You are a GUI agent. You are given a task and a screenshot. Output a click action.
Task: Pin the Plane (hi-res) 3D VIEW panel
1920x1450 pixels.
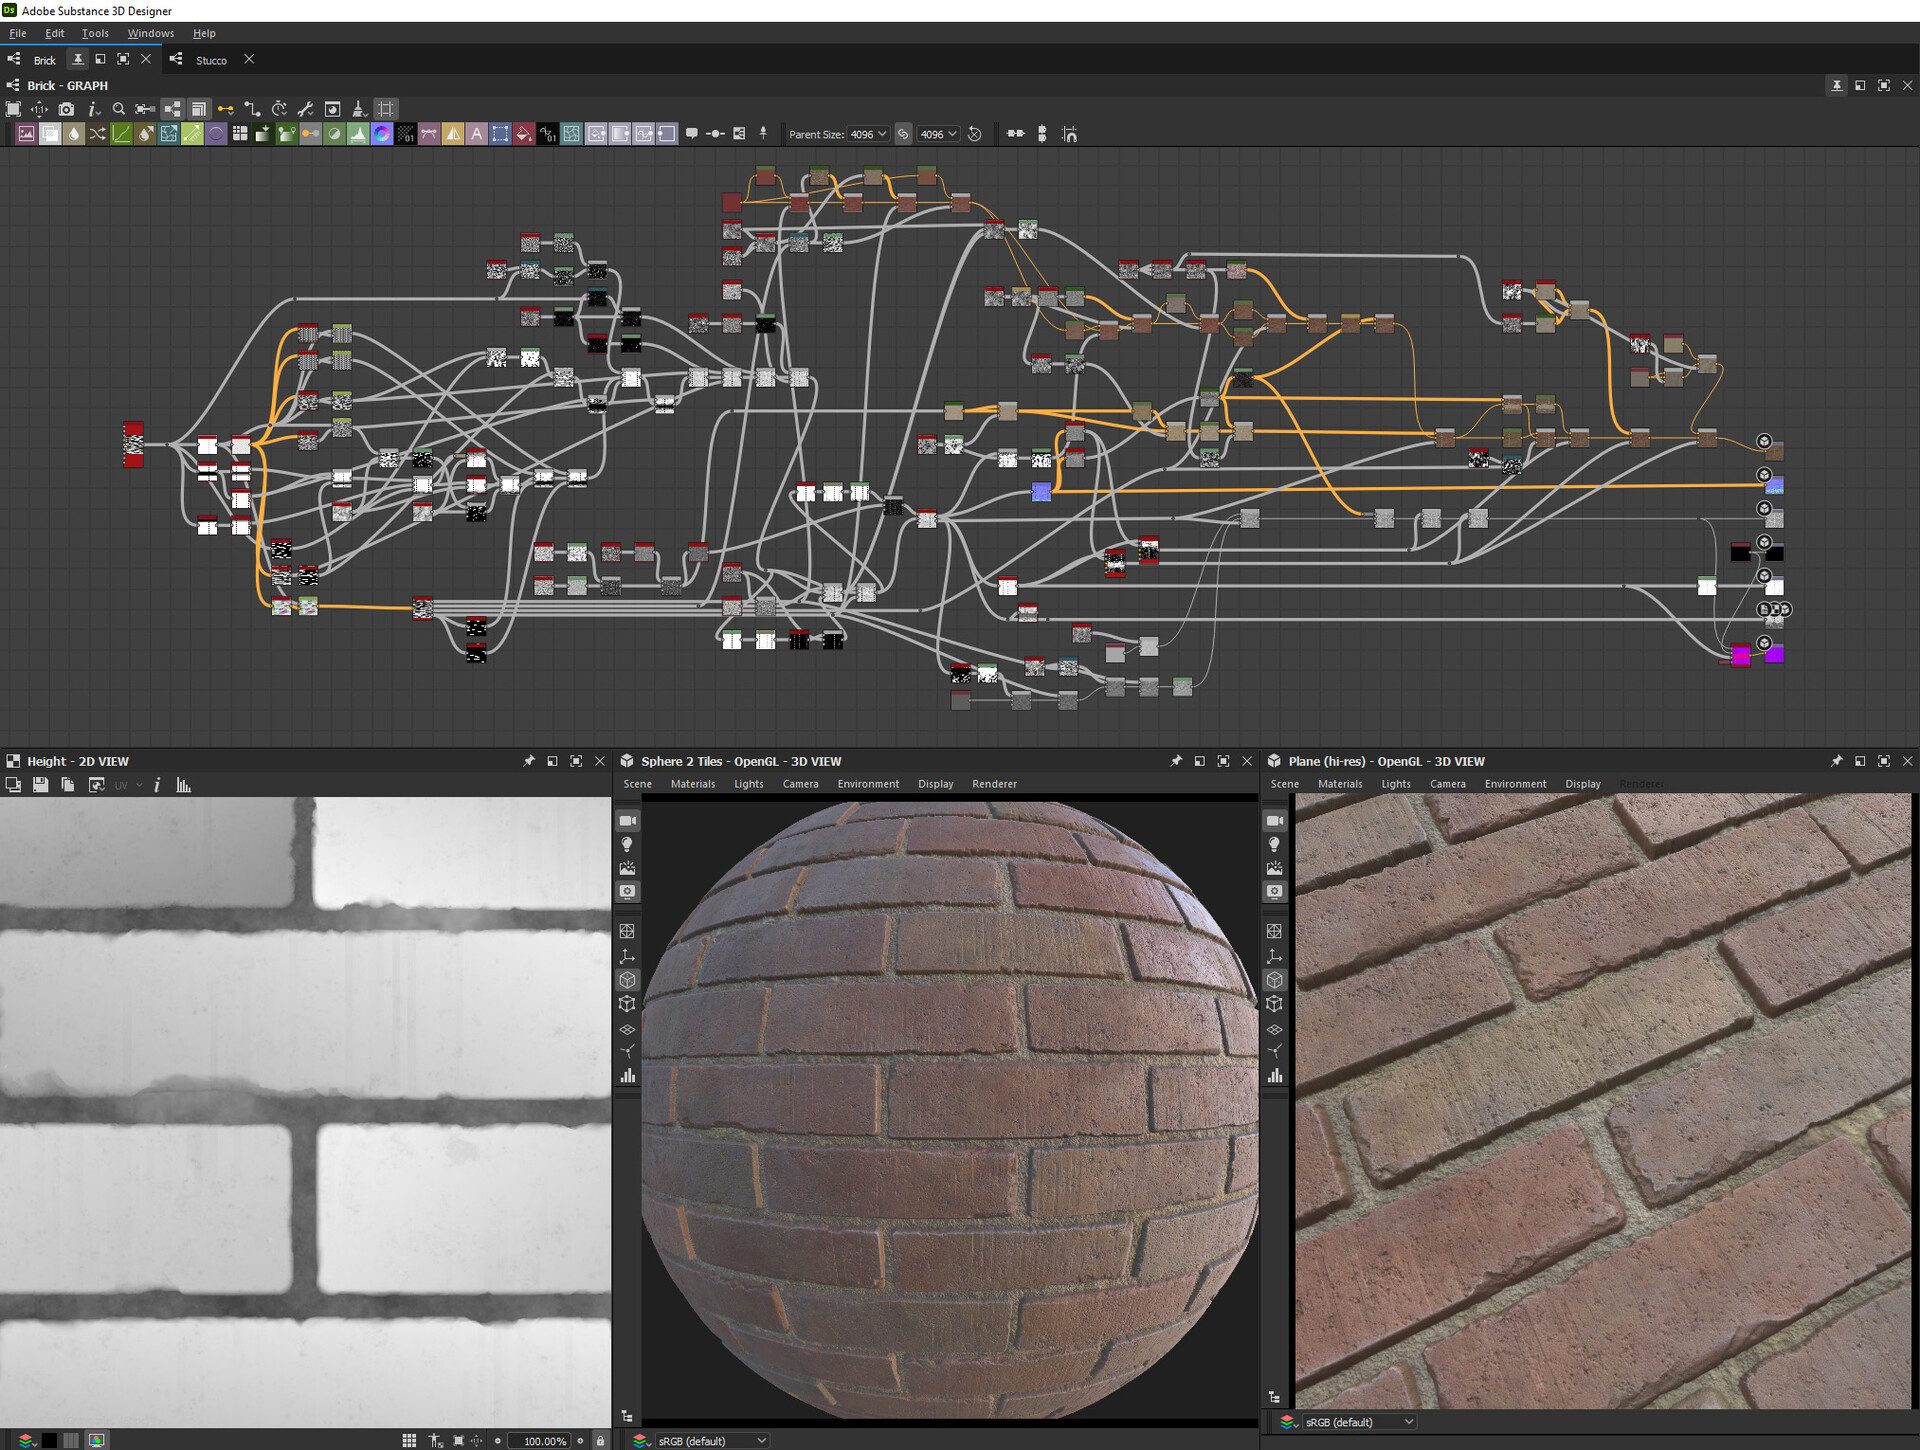click(x=1836, y=761)
